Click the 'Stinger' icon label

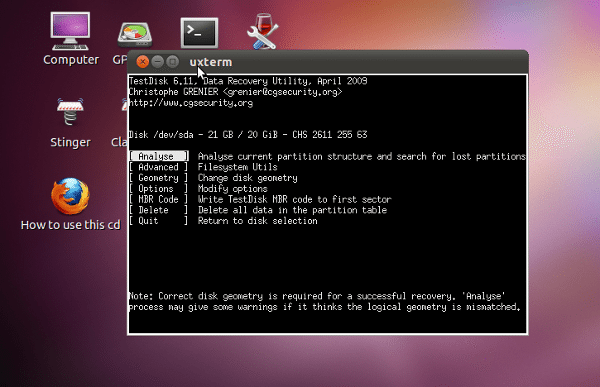click(x=70, y=142)
